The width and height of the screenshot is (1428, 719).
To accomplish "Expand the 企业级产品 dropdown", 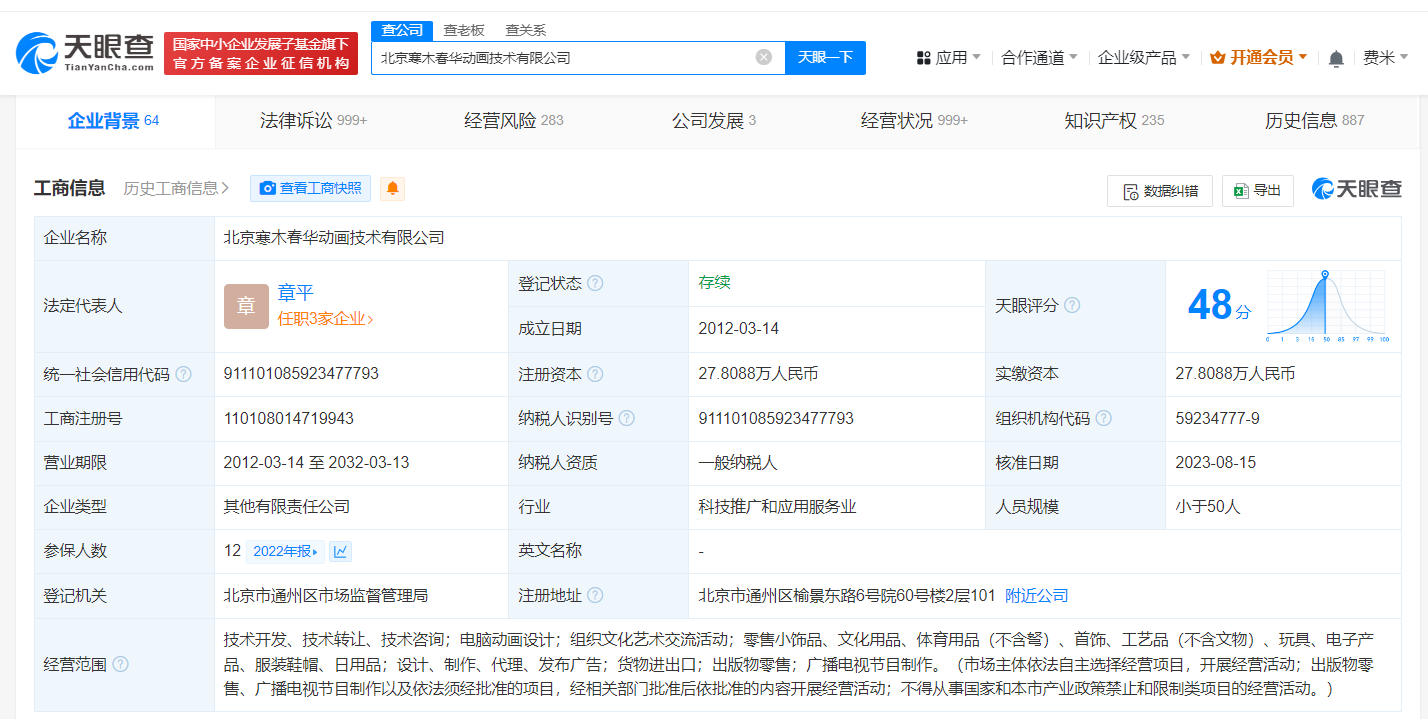I will (1143, 57).
